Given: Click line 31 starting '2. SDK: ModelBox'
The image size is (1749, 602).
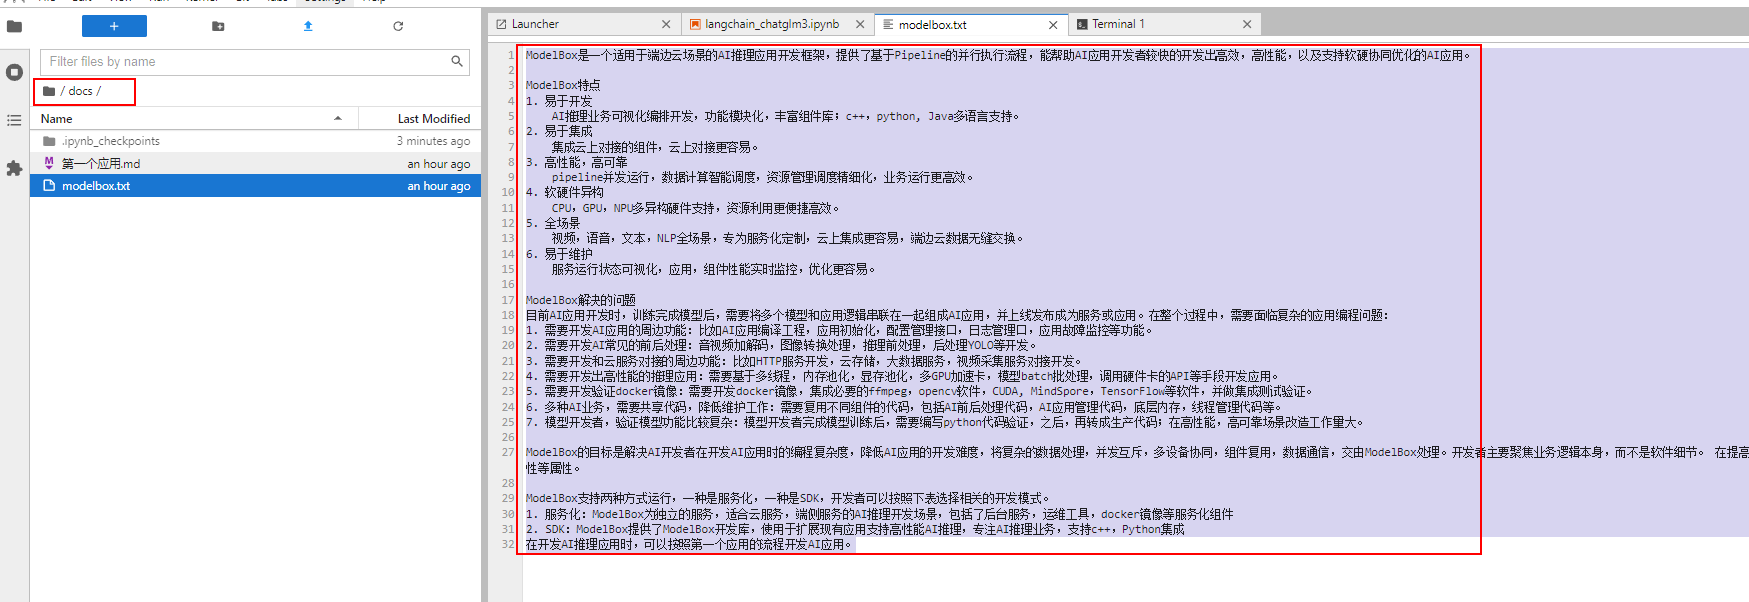Looking at the screenshot, I should tap(855, 529).
